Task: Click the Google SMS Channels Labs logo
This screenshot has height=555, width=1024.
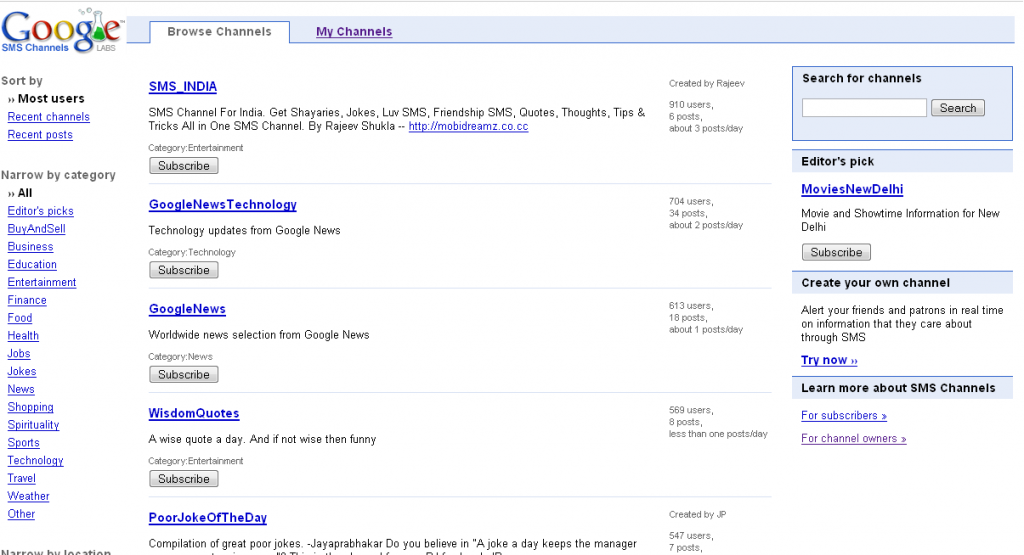Action: click(62, 31)
